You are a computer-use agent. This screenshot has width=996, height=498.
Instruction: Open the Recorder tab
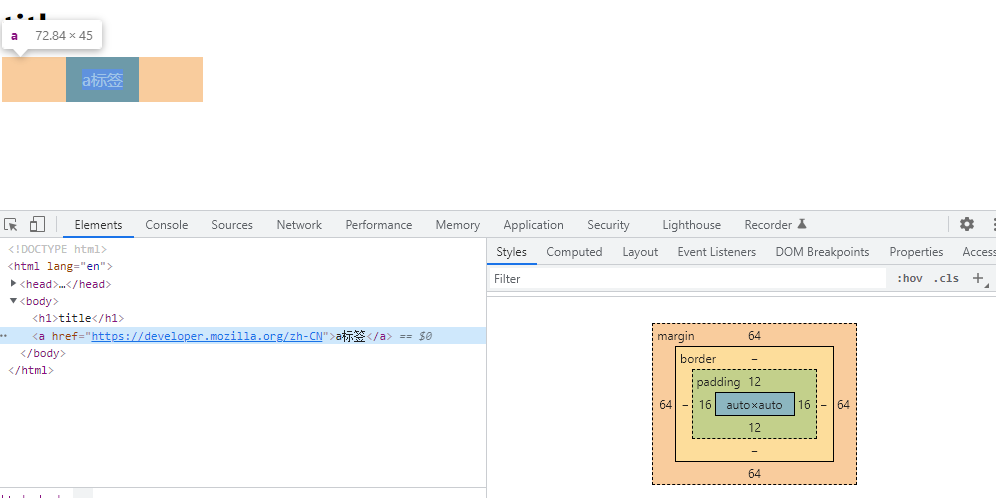click(x=776, y=225)
